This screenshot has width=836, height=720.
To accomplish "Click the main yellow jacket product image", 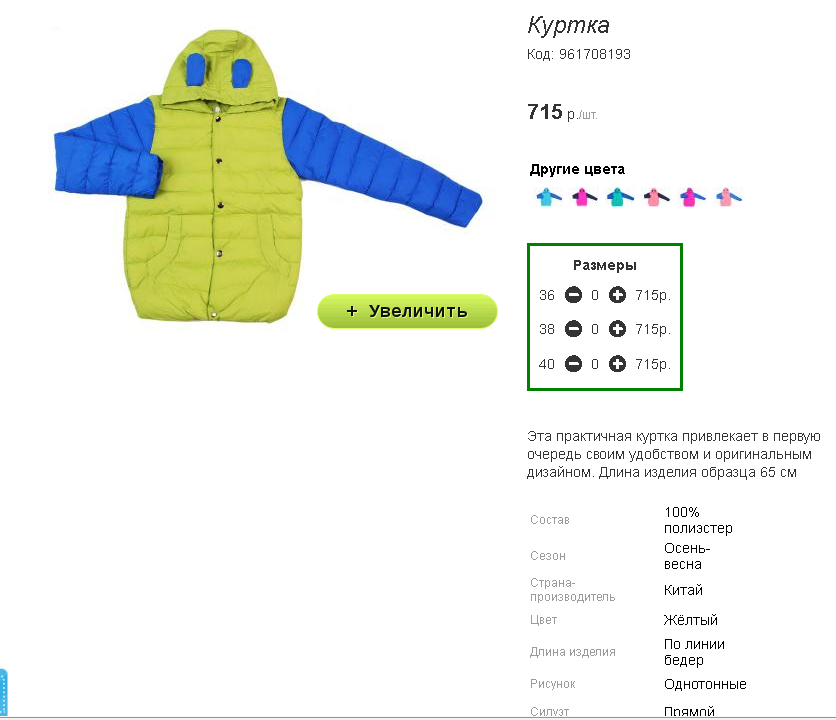I will (268, 176).
